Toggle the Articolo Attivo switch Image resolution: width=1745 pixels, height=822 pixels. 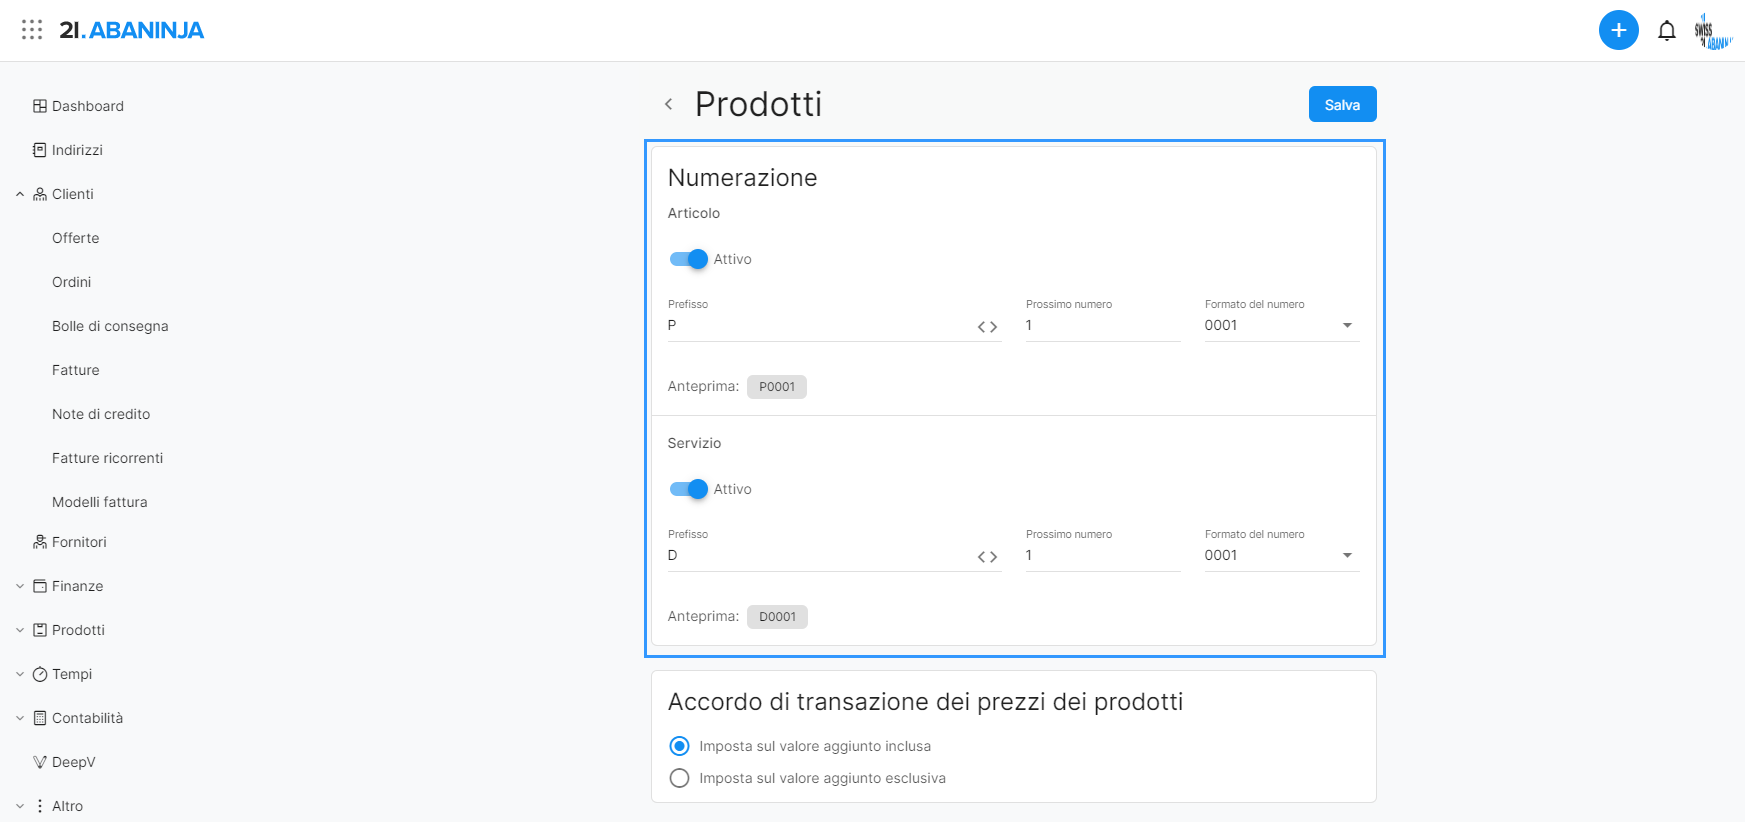coord(688,259)
